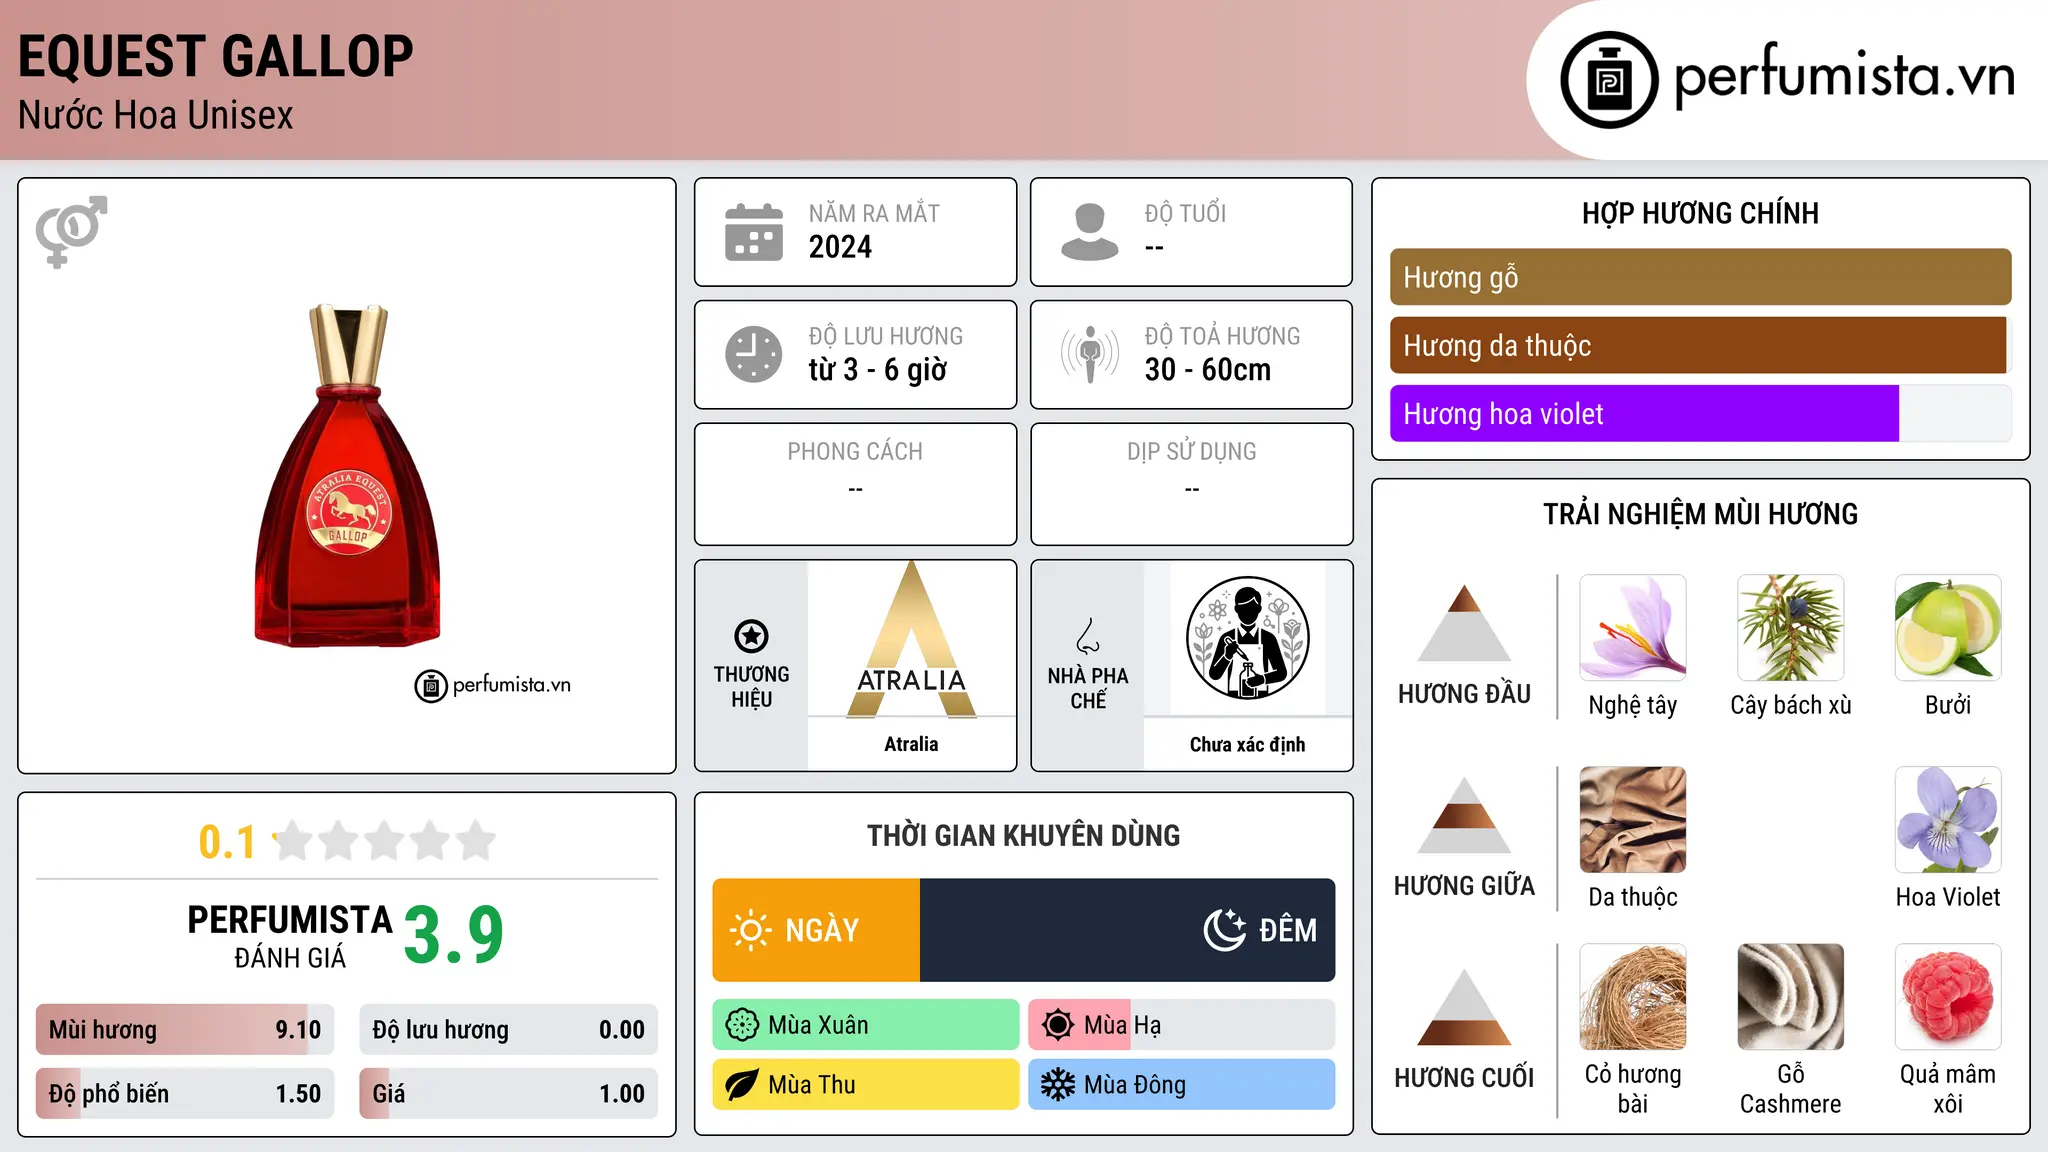Open the Gỗ Cashmere note image

[1791, 997]
